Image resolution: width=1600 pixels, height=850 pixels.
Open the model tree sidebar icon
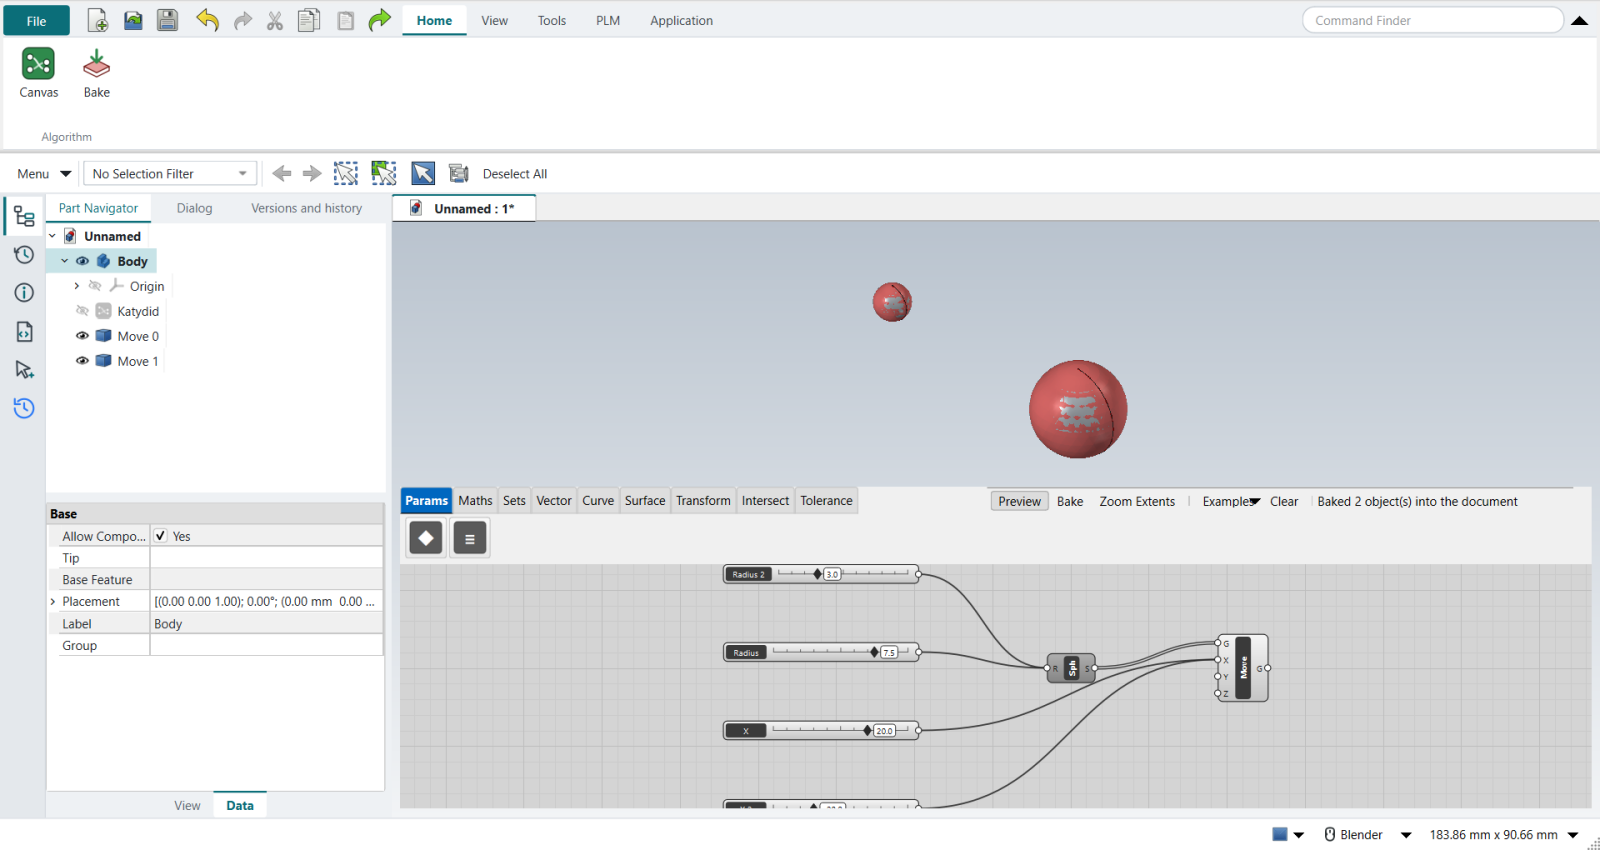(24, 216)
